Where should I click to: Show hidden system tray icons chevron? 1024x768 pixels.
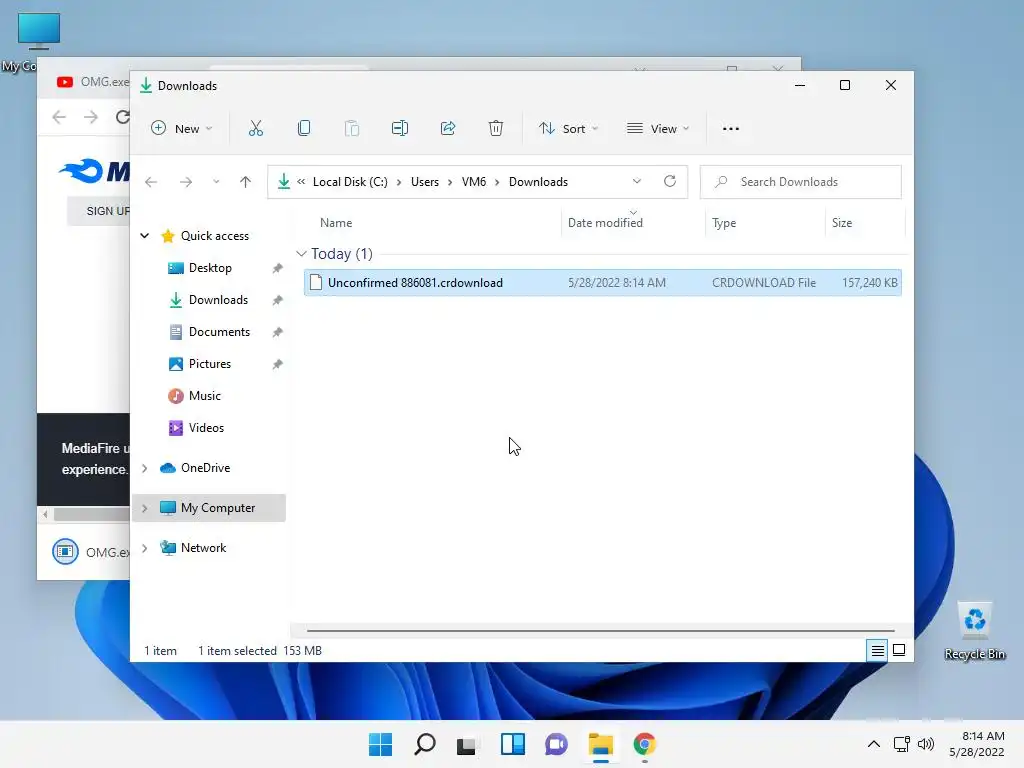874,744
